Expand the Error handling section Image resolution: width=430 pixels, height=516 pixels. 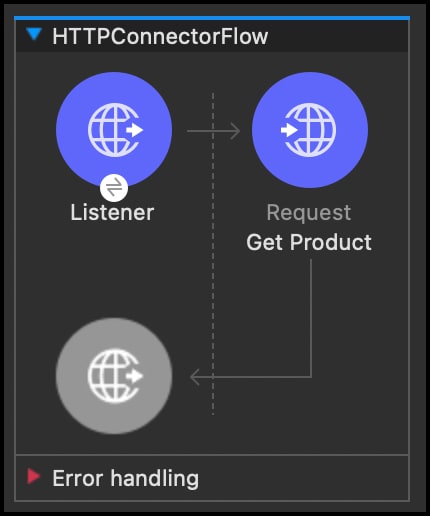point(34,476)
